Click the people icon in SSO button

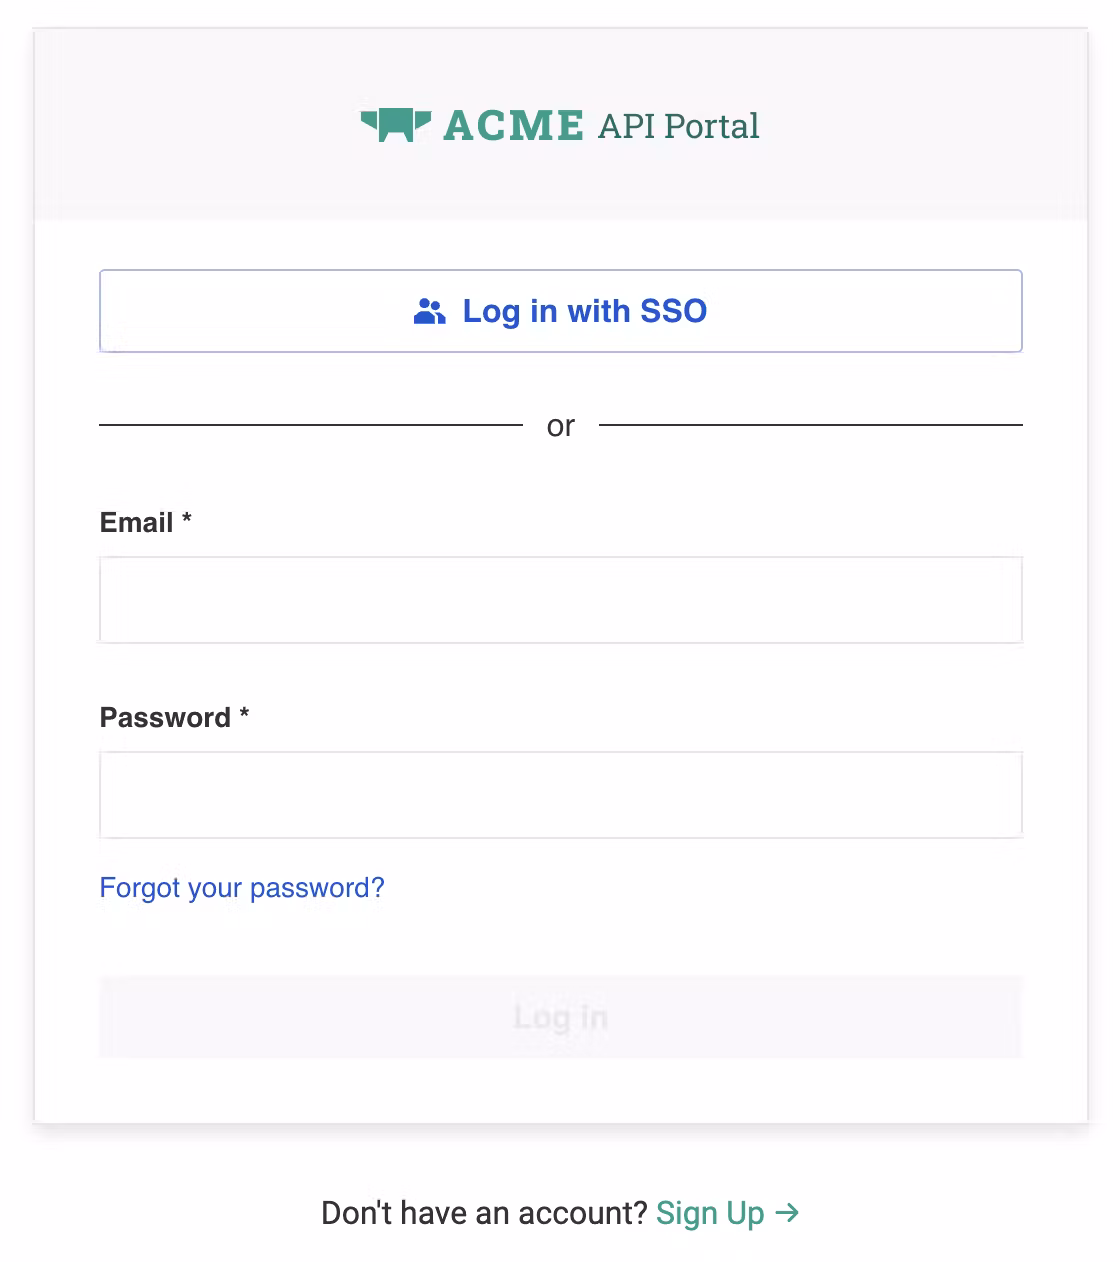coord(429,312)
